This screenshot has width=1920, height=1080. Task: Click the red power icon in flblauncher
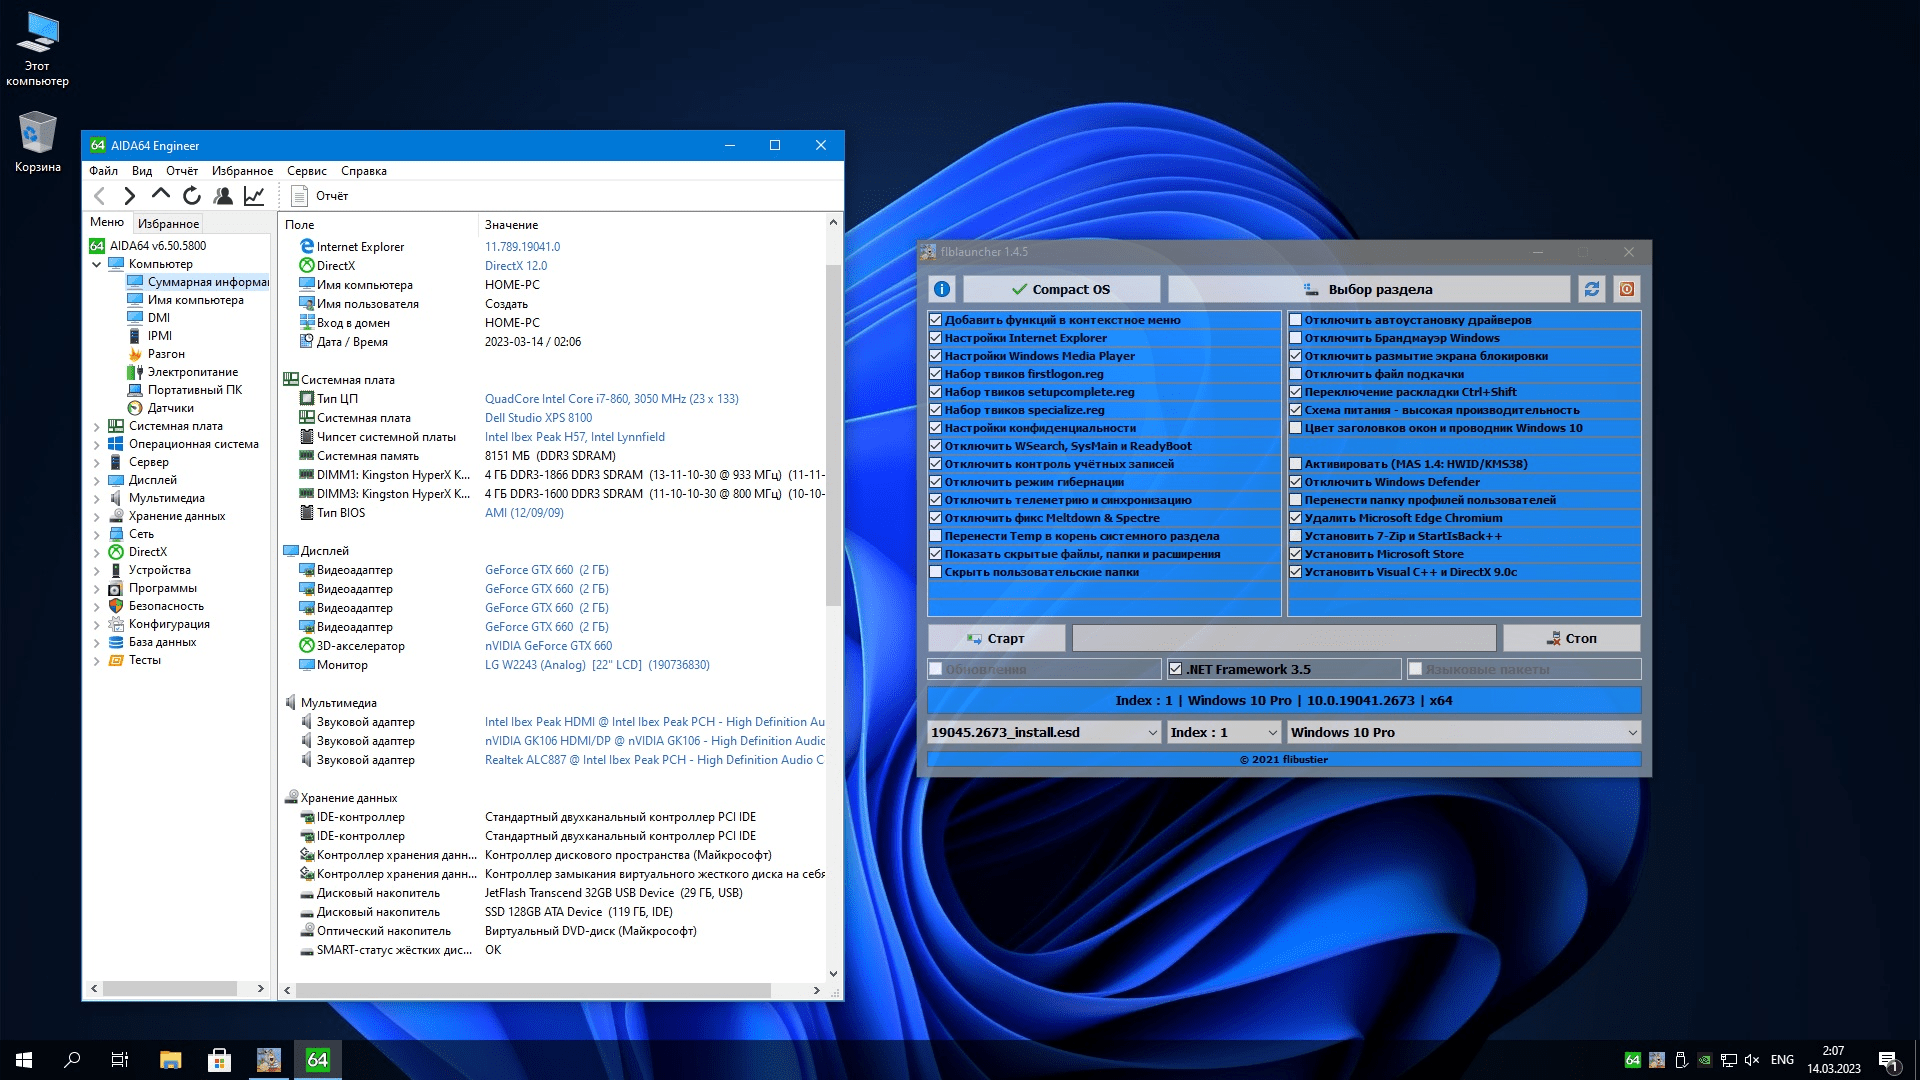point(1627,290)
